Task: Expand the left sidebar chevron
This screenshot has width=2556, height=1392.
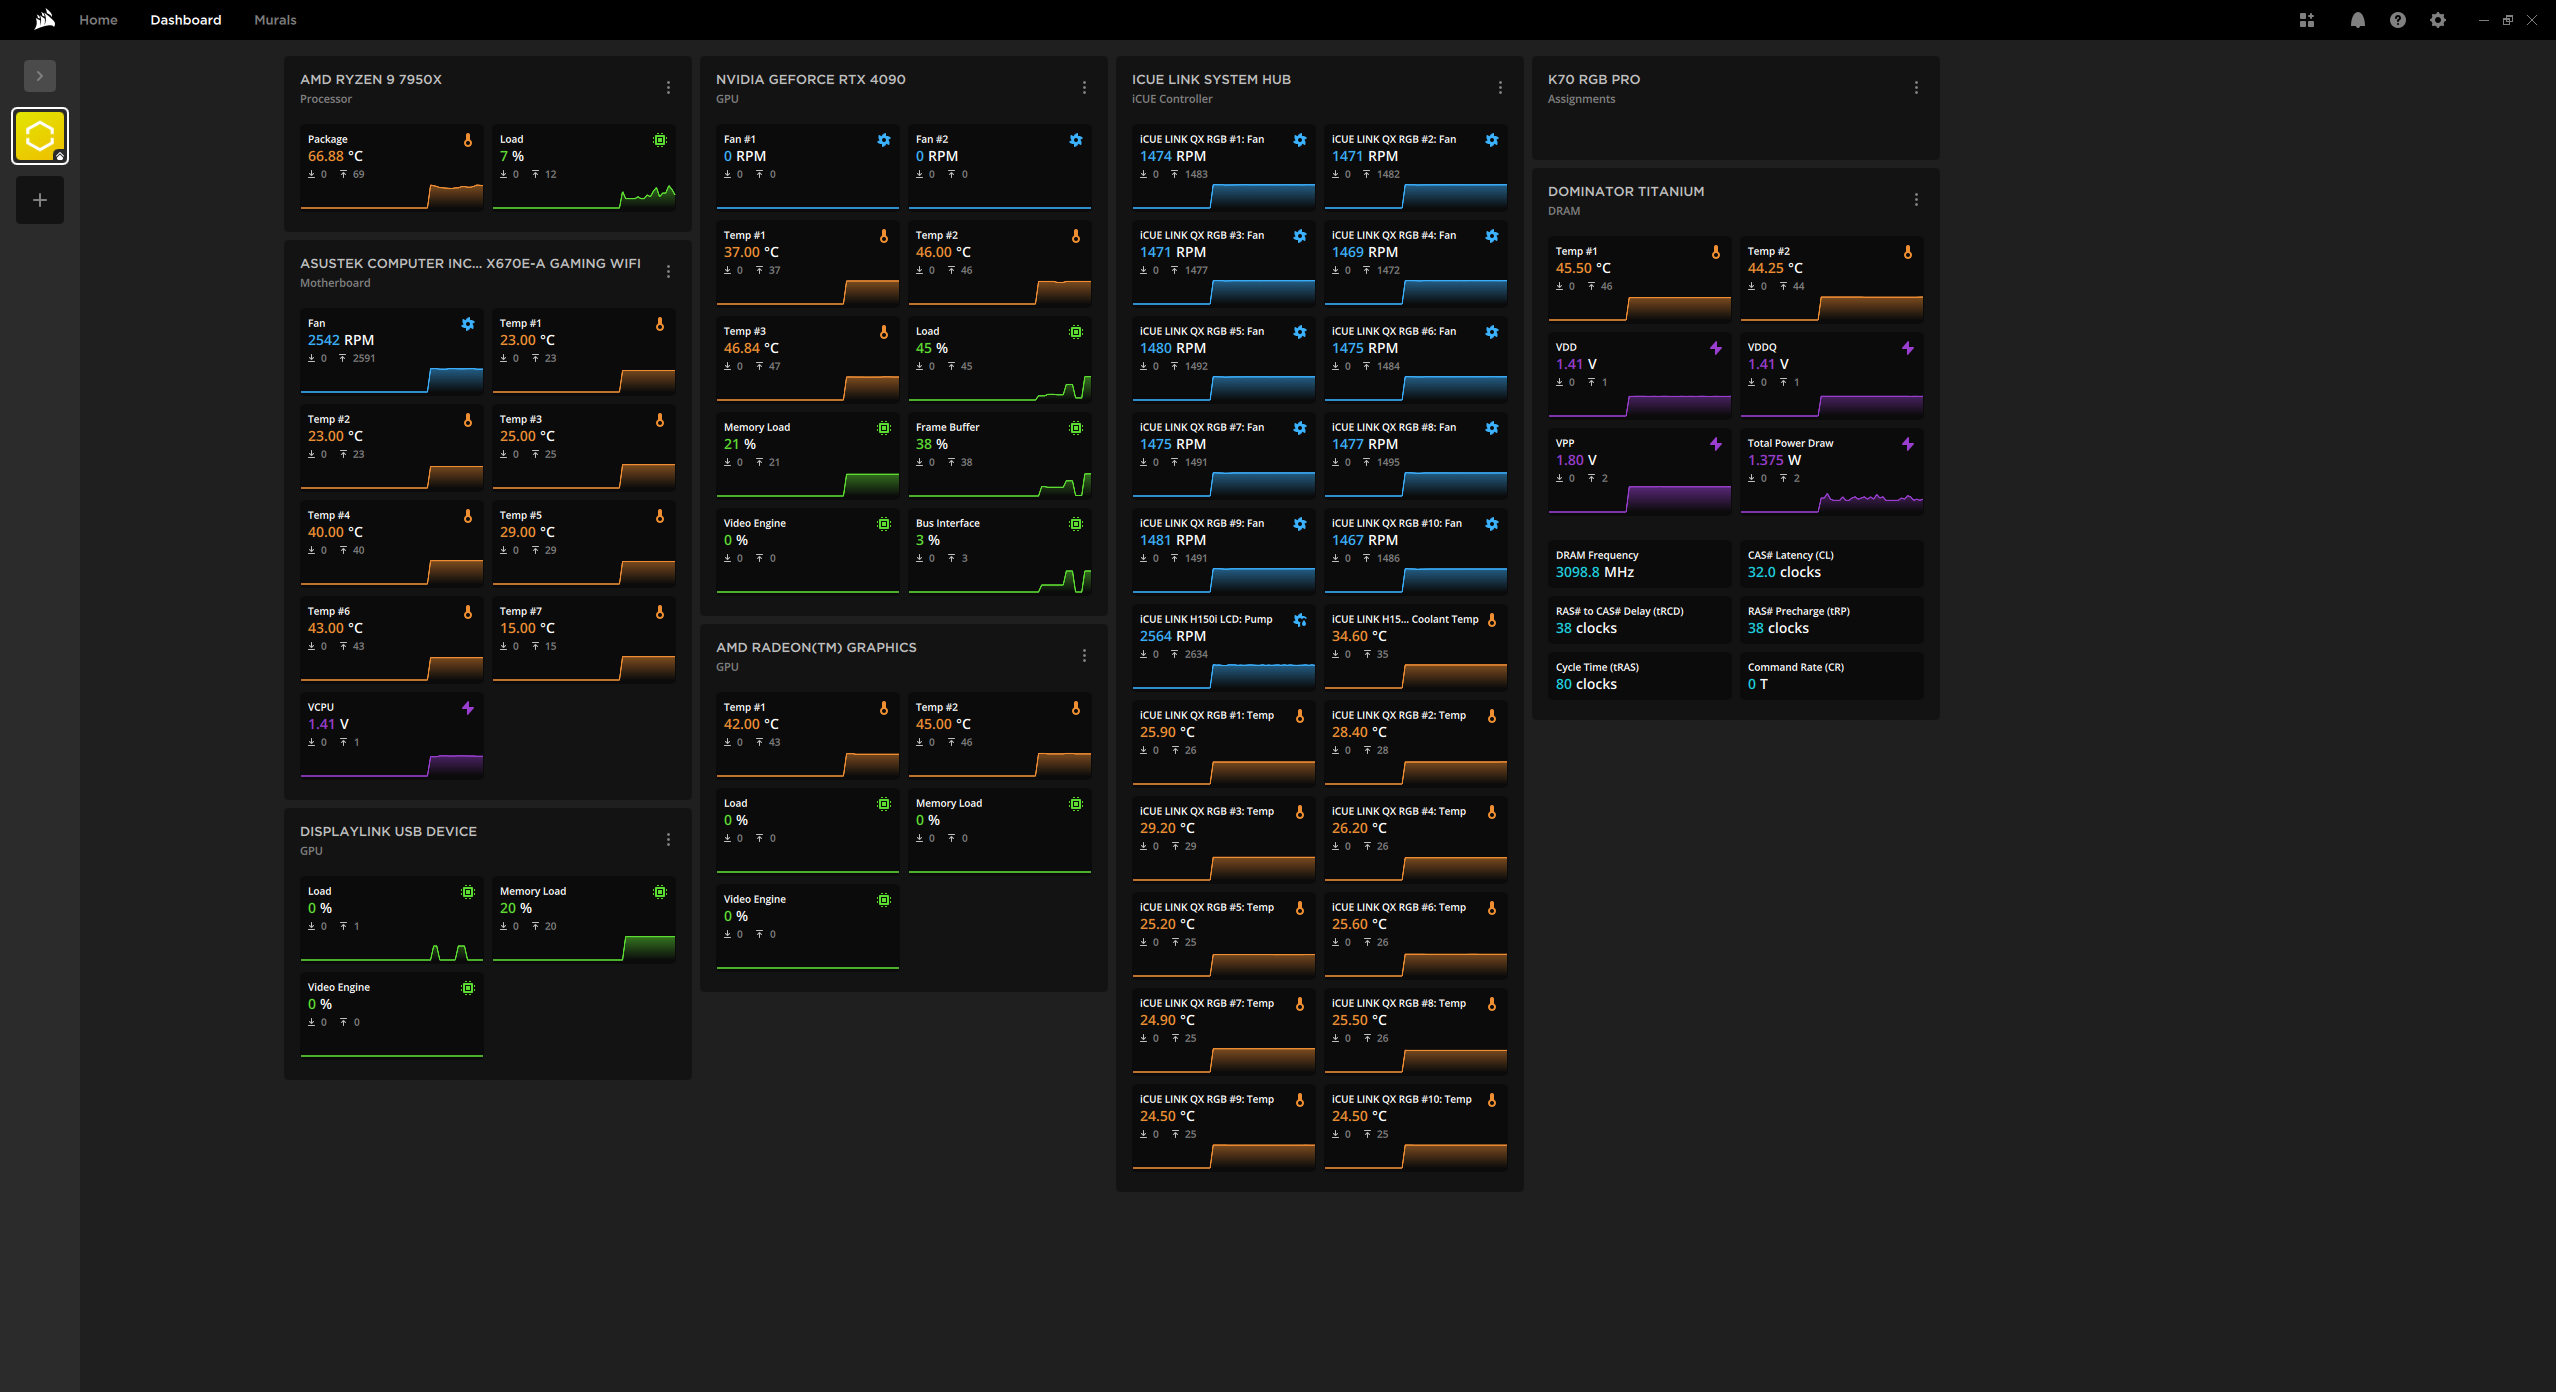Action: coord(40,76)
